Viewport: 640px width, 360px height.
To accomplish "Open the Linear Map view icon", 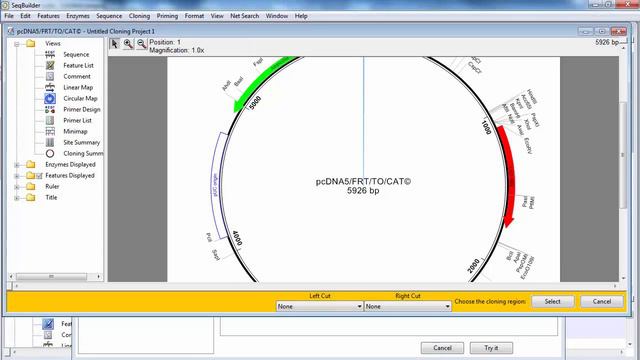I will (50, 87).
